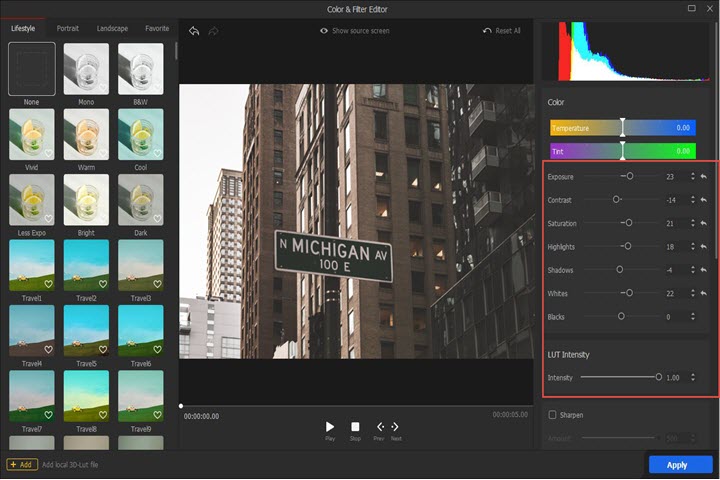Click the Temperature color slider
This screenshot has height=480, width=720.
coord(621,127)
